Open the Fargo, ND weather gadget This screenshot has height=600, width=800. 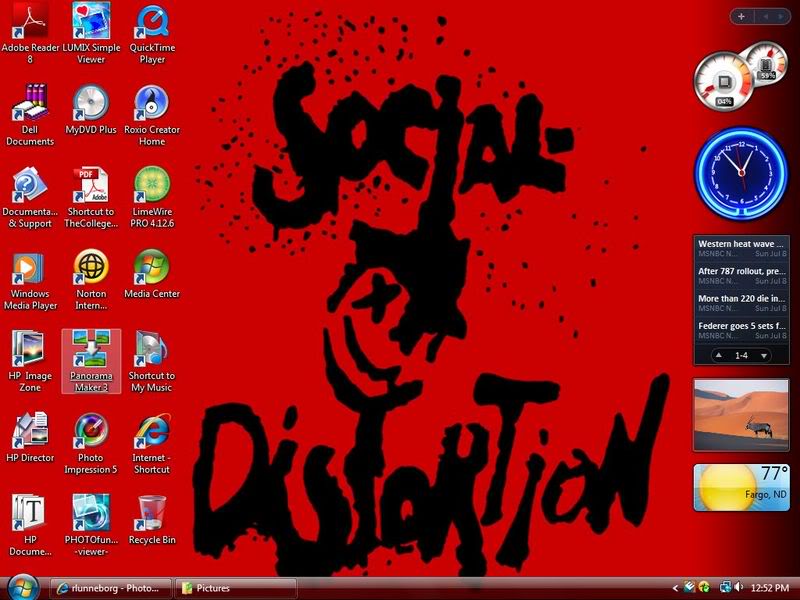[741, 487]
